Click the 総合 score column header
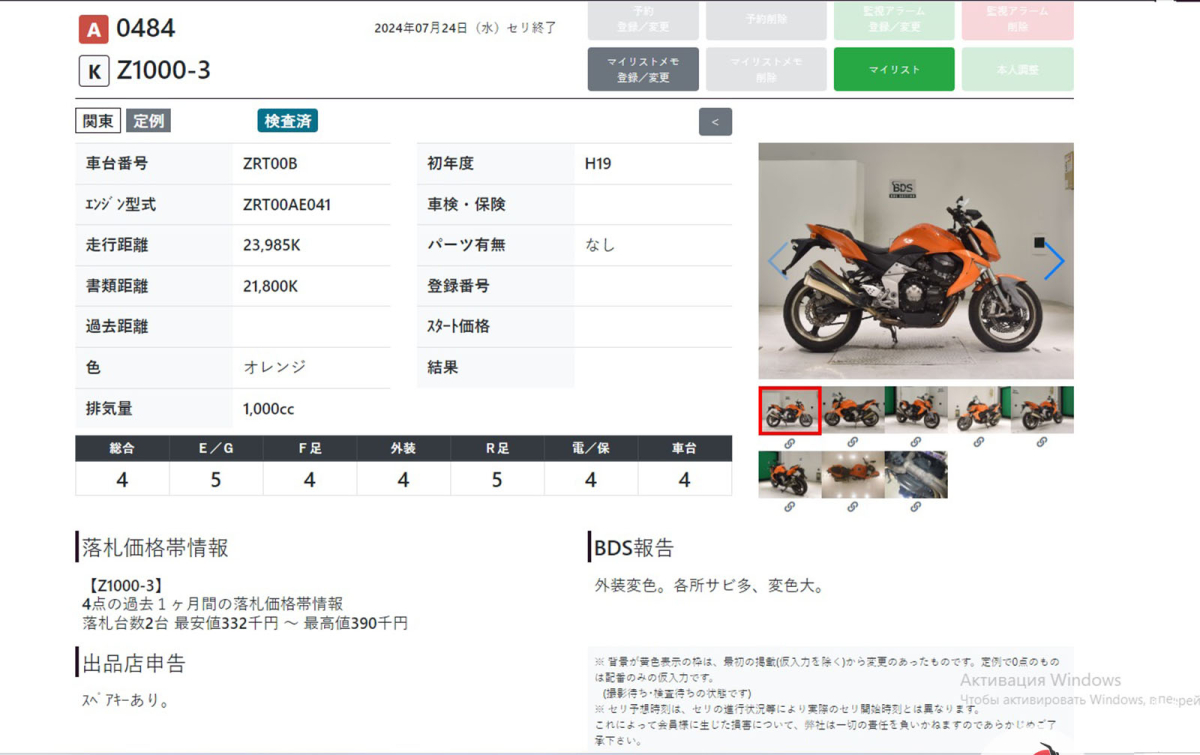1200x755 pixels. click(122, 448)
